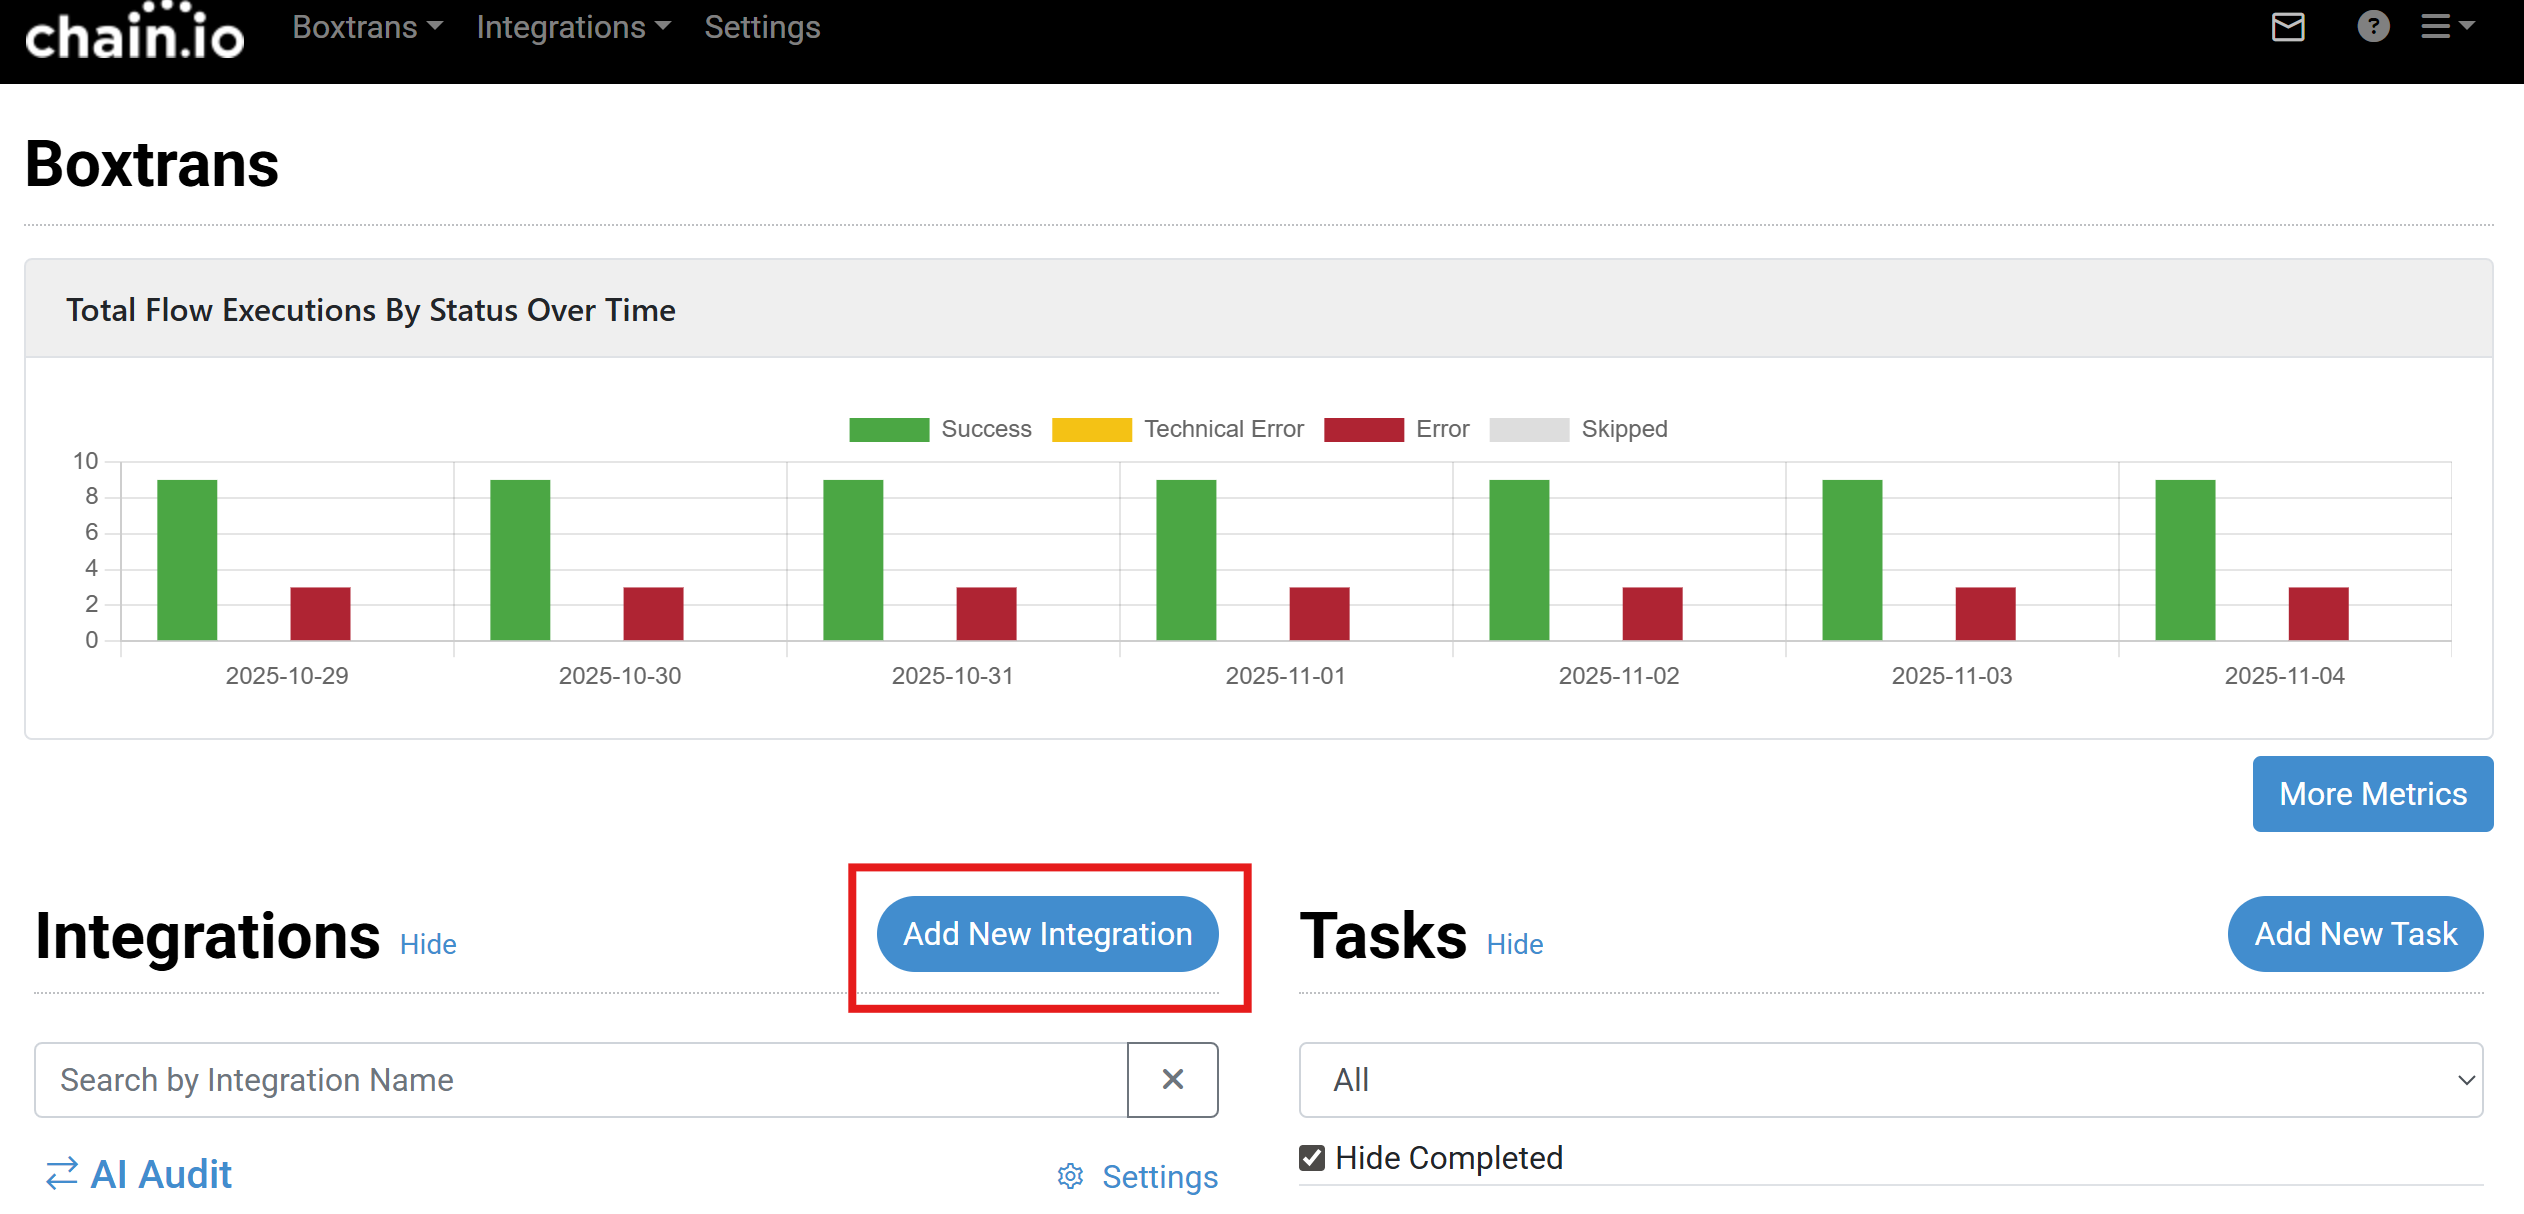Click the More Metrics button
The image size is (2524, 1214).
pos(2372,794)
